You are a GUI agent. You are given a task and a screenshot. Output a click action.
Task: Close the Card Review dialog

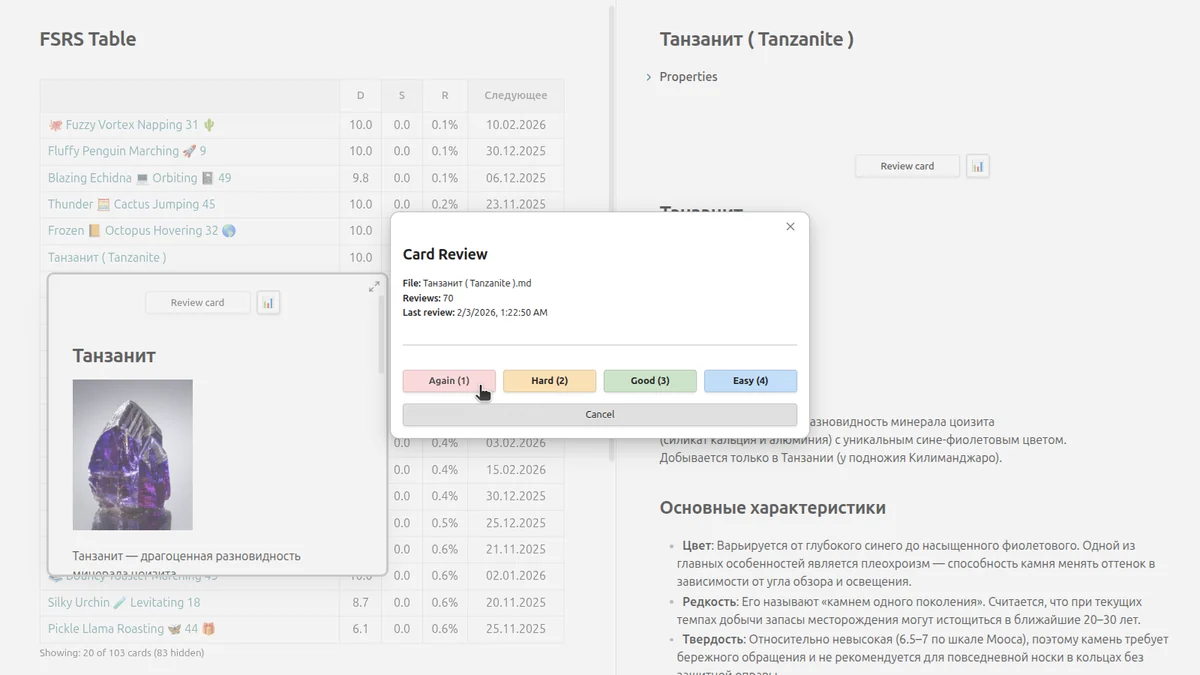[x=790, y=227]
